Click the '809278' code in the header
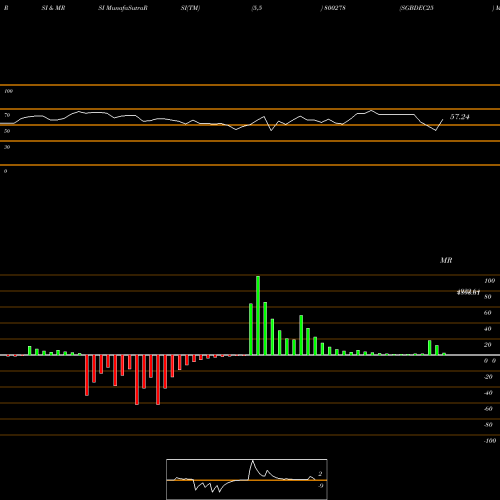500x500 pixels. tap(335, 8)
